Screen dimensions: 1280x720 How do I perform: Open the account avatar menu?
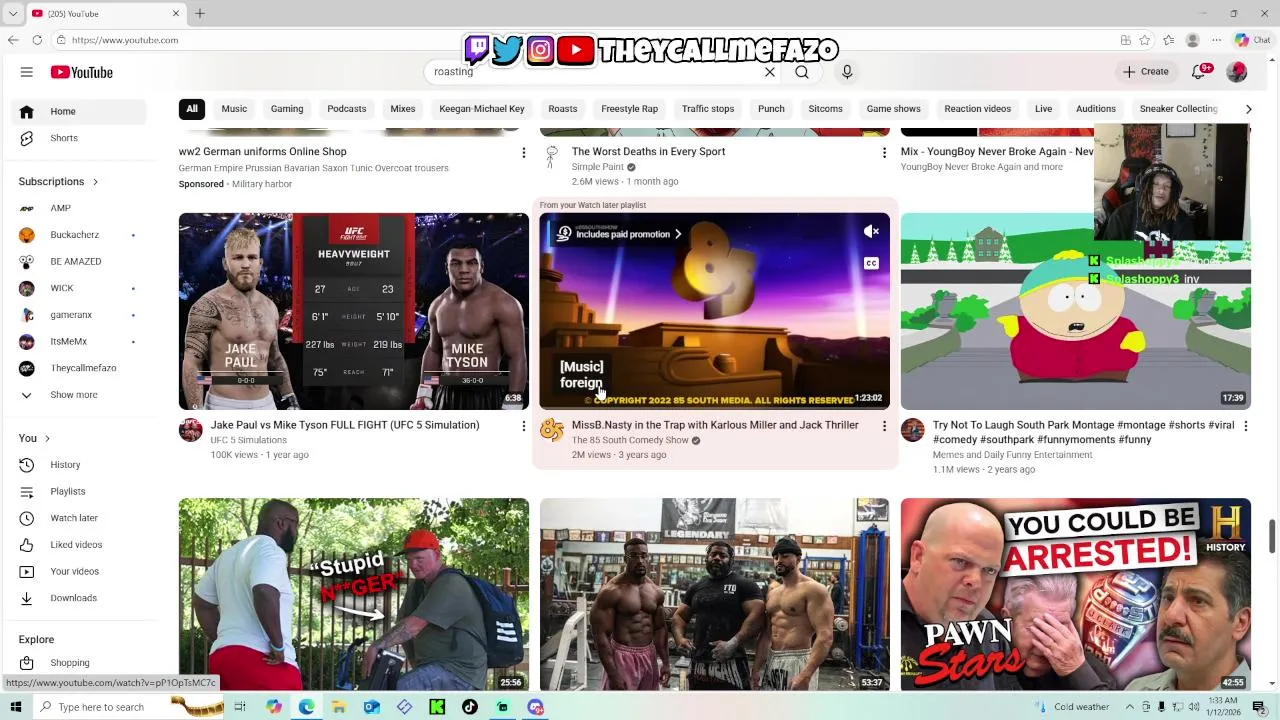(x=1237, y=72)
